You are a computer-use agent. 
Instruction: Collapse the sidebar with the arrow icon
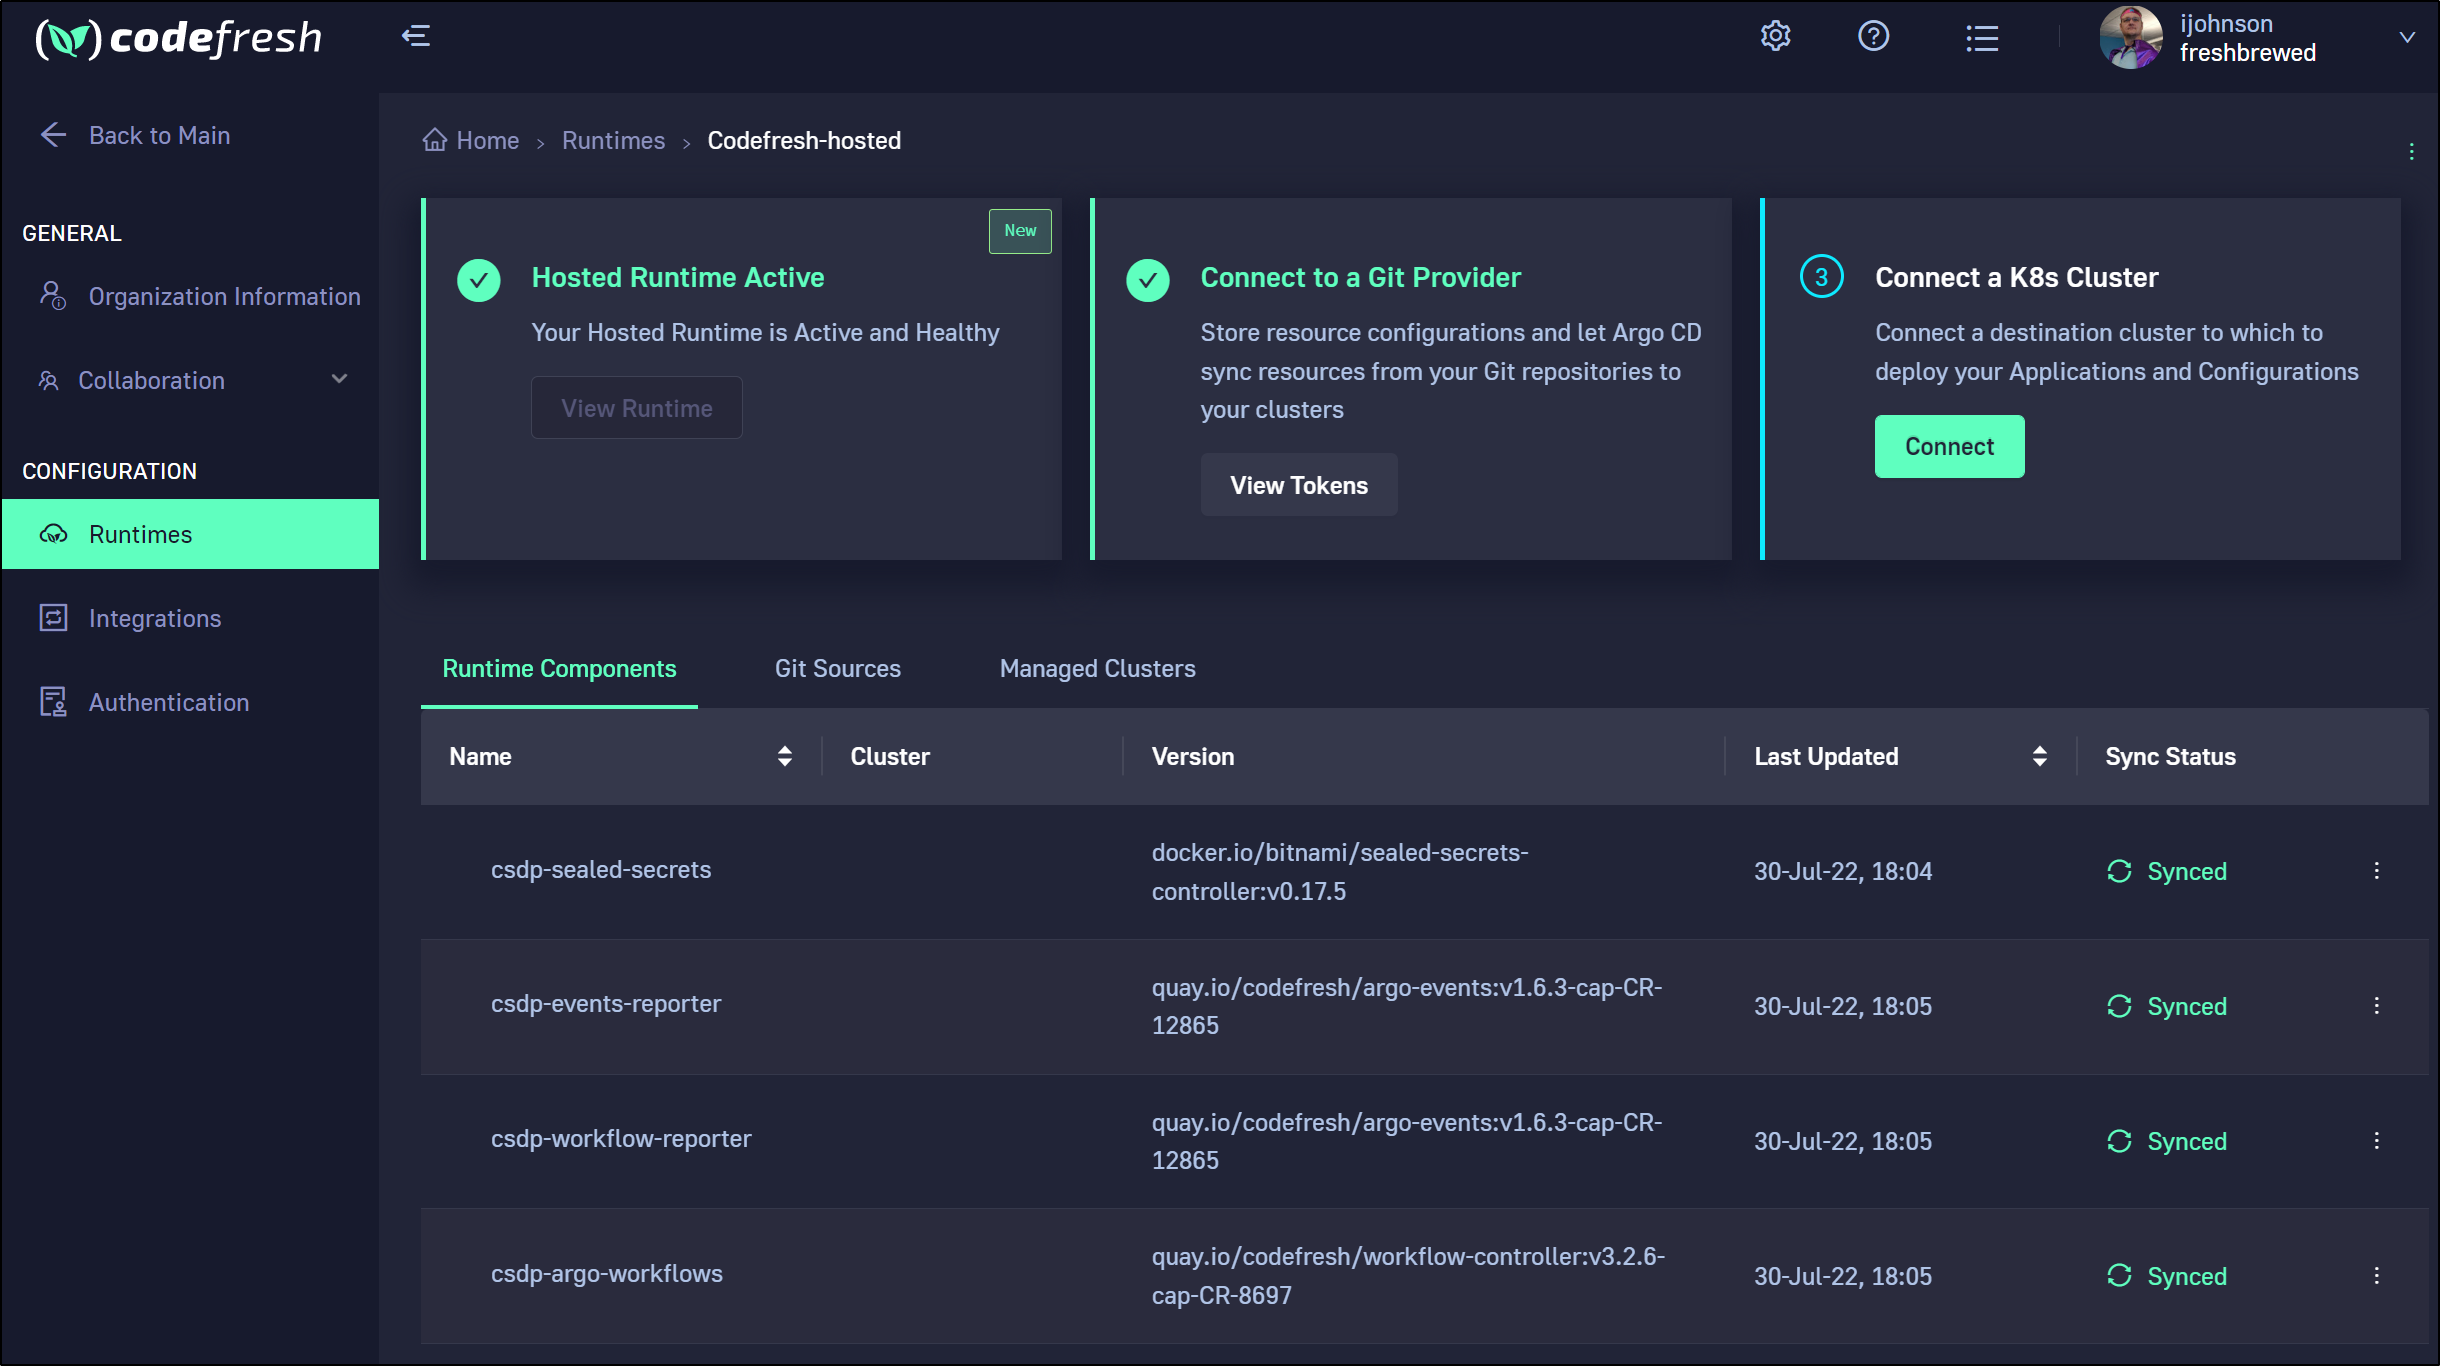coord(416,37)
